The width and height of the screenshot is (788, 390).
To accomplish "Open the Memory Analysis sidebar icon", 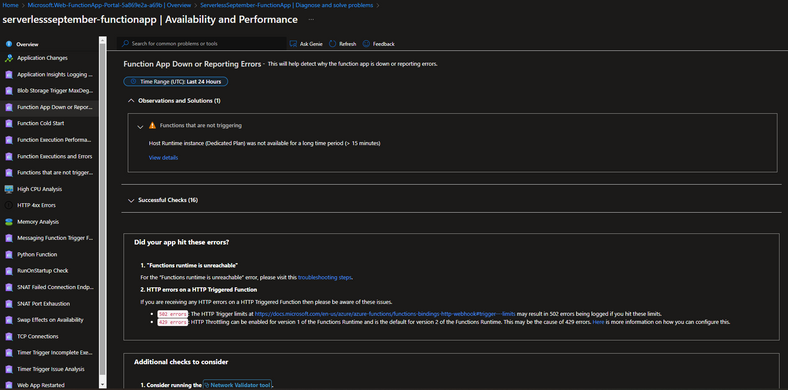I will coord(9,222).
